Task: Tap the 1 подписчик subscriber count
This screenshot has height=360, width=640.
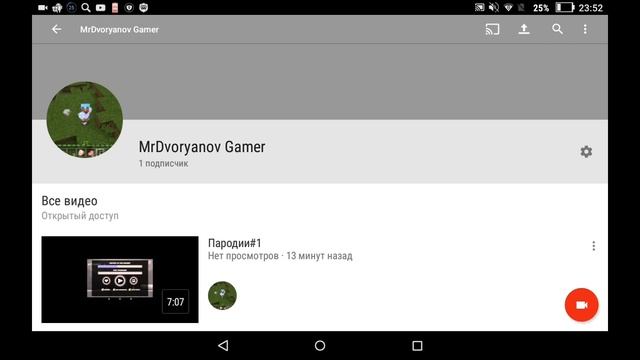Action: [163, 164]
